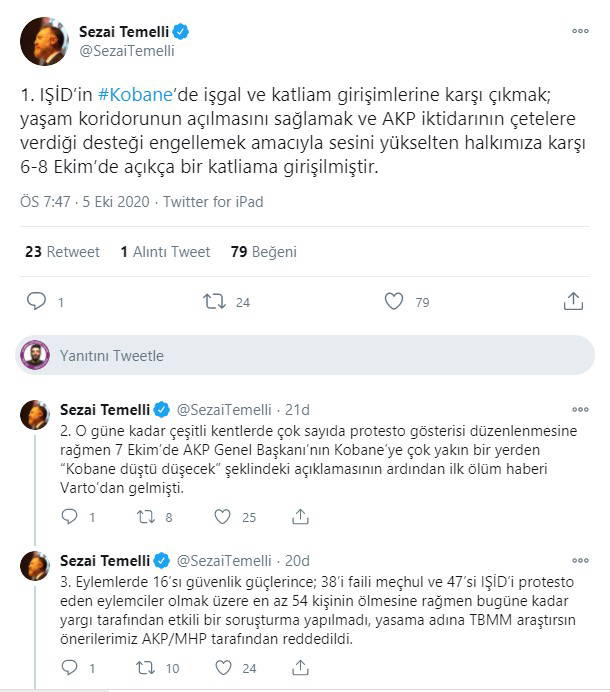Retweet the second tweet showing 8
Image resolution: width=610 pixels, height=692 pixels.
click(x=146, y=517)
